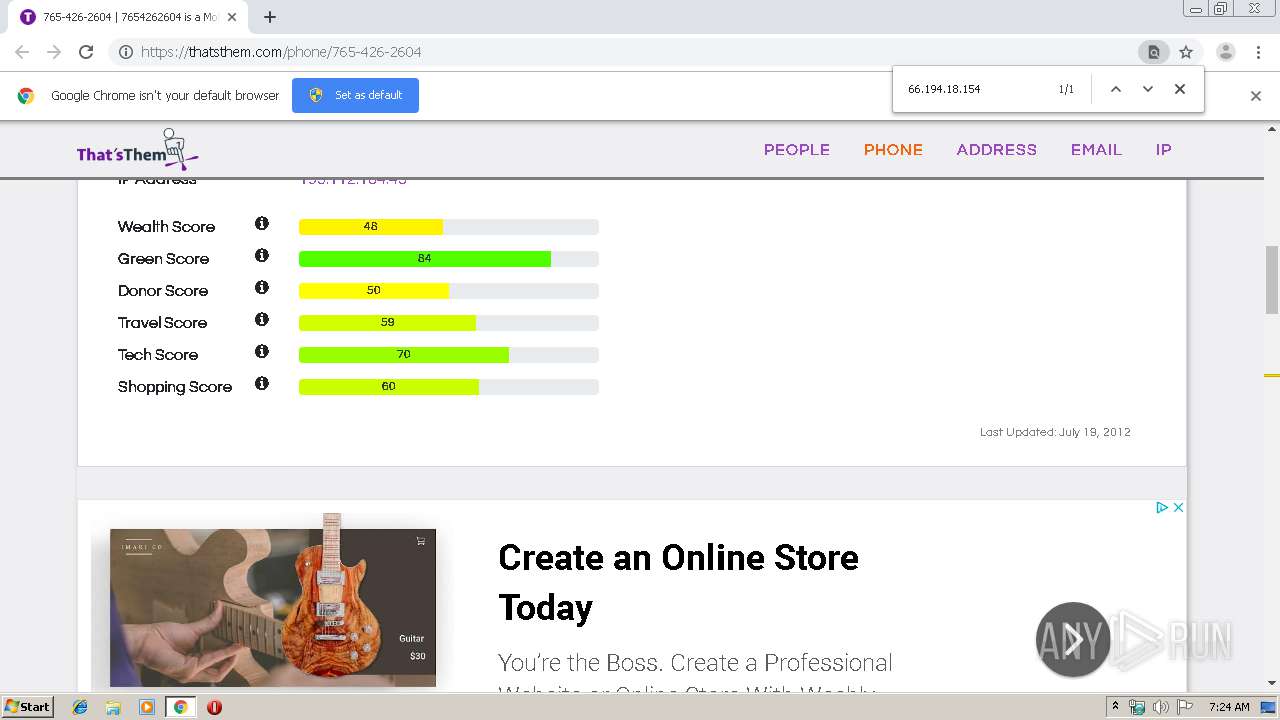Click the info icon beside Travel Score
Screen dimensions: 1280x720
click(262, 320)
